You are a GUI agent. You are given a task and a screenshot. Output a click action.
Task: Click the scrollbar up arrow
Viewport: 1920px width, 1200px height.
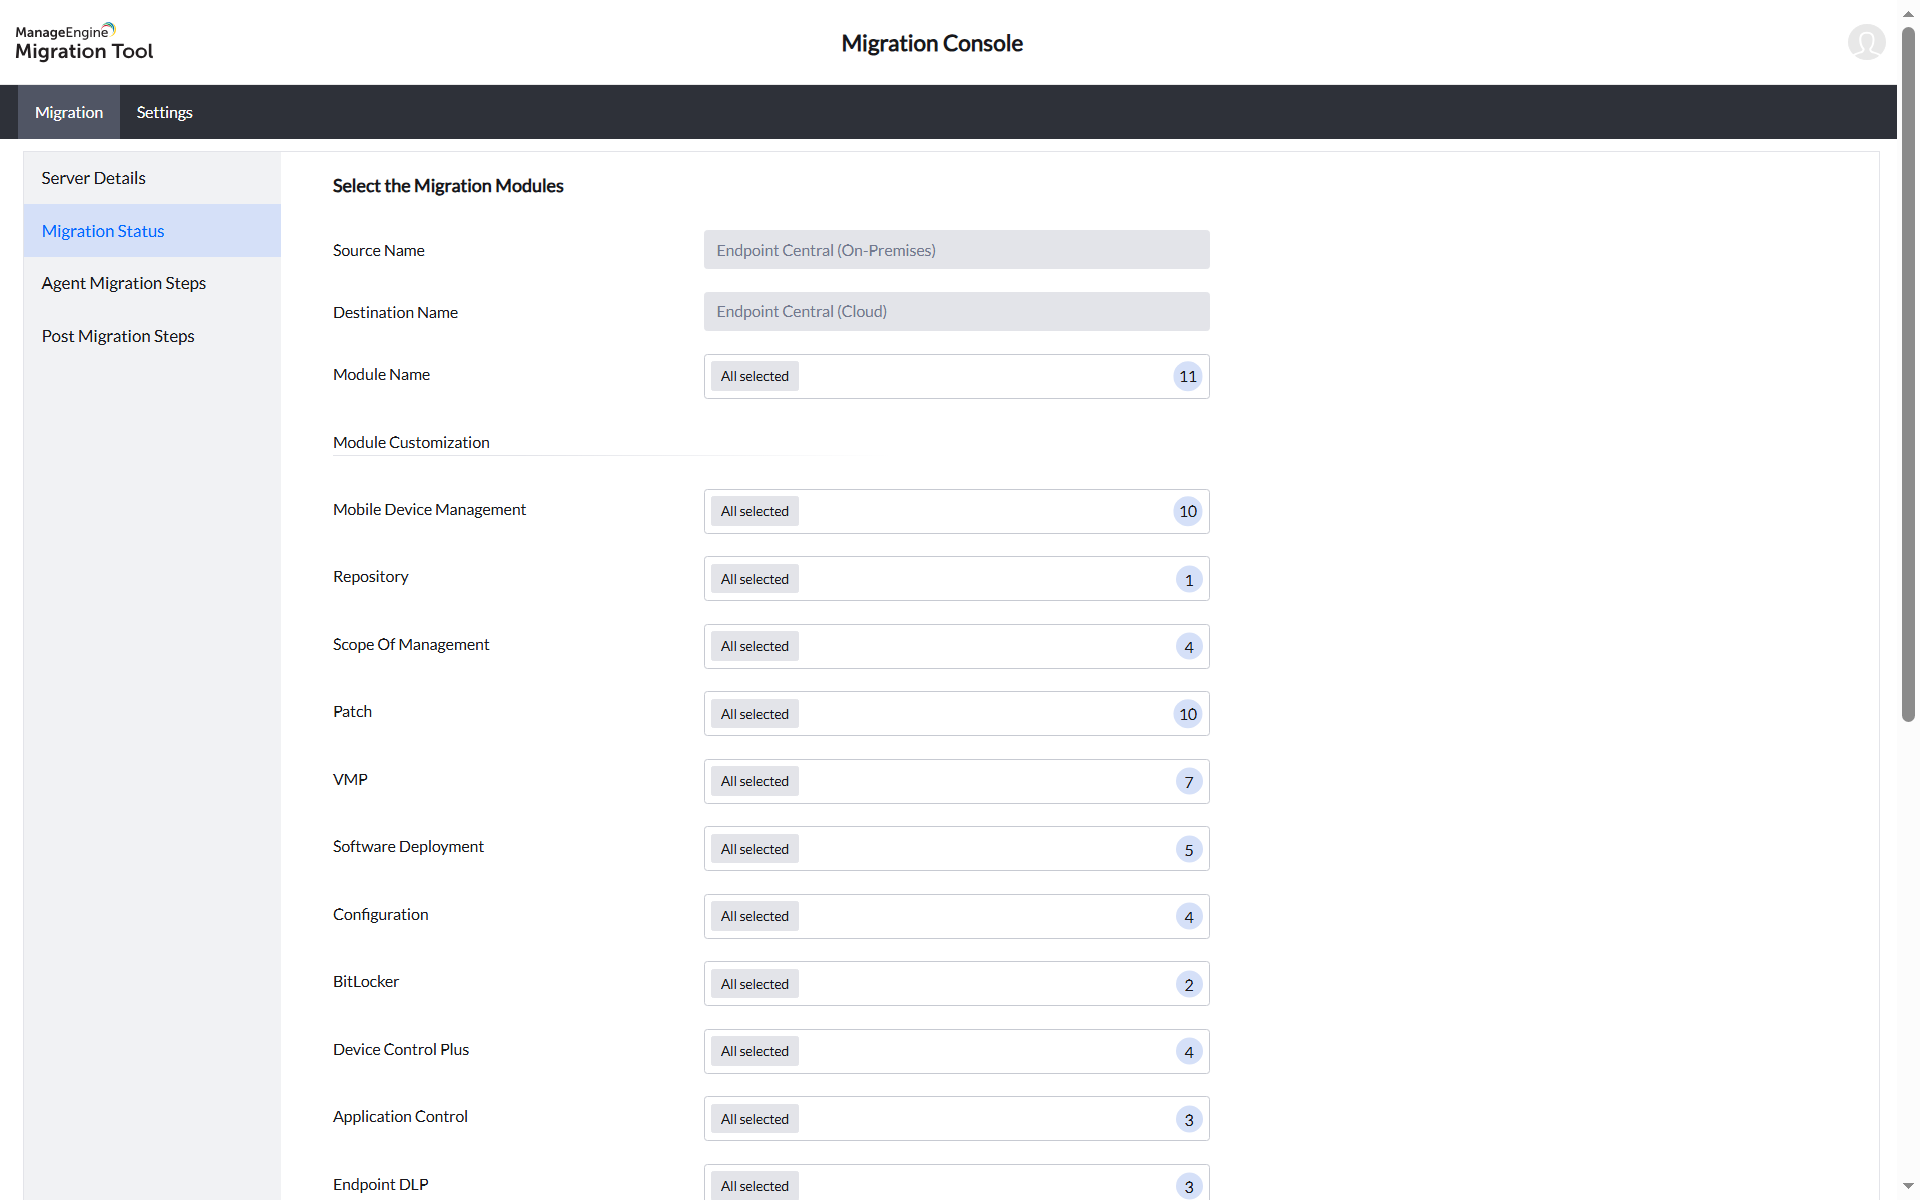1908,12
